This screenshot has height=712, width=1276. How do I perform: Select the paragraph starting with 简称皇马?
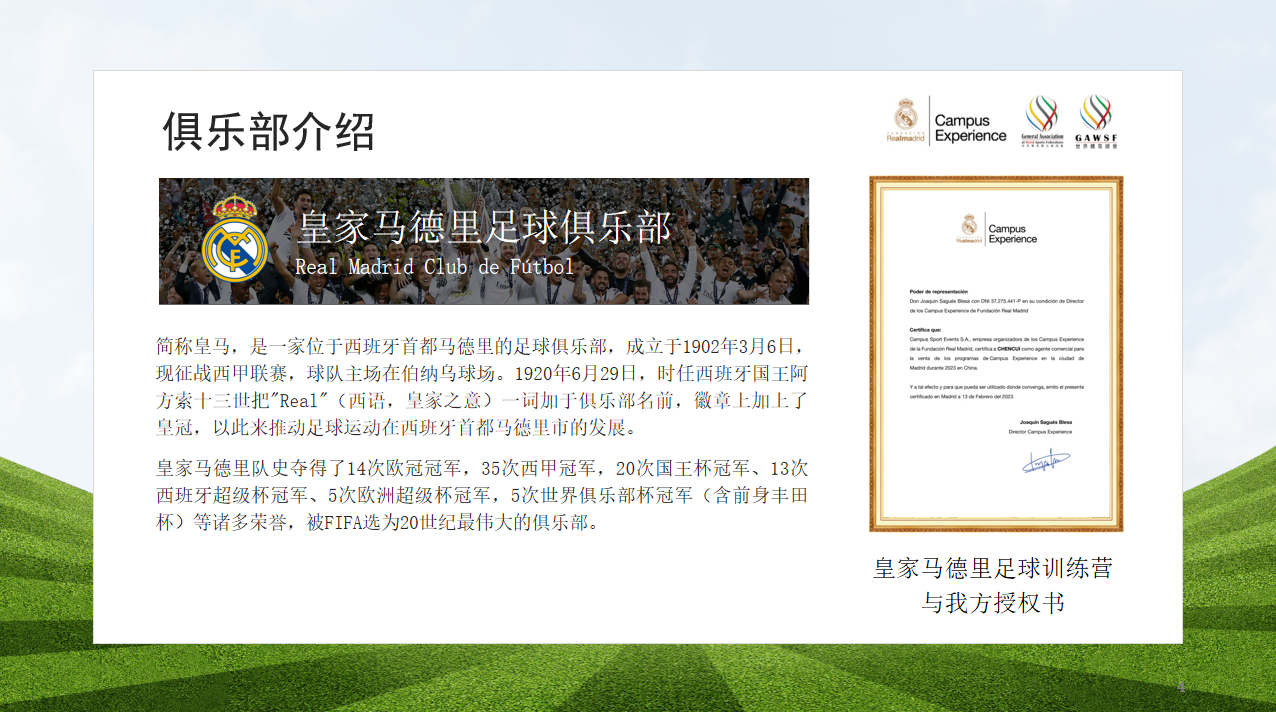(482, 388)
